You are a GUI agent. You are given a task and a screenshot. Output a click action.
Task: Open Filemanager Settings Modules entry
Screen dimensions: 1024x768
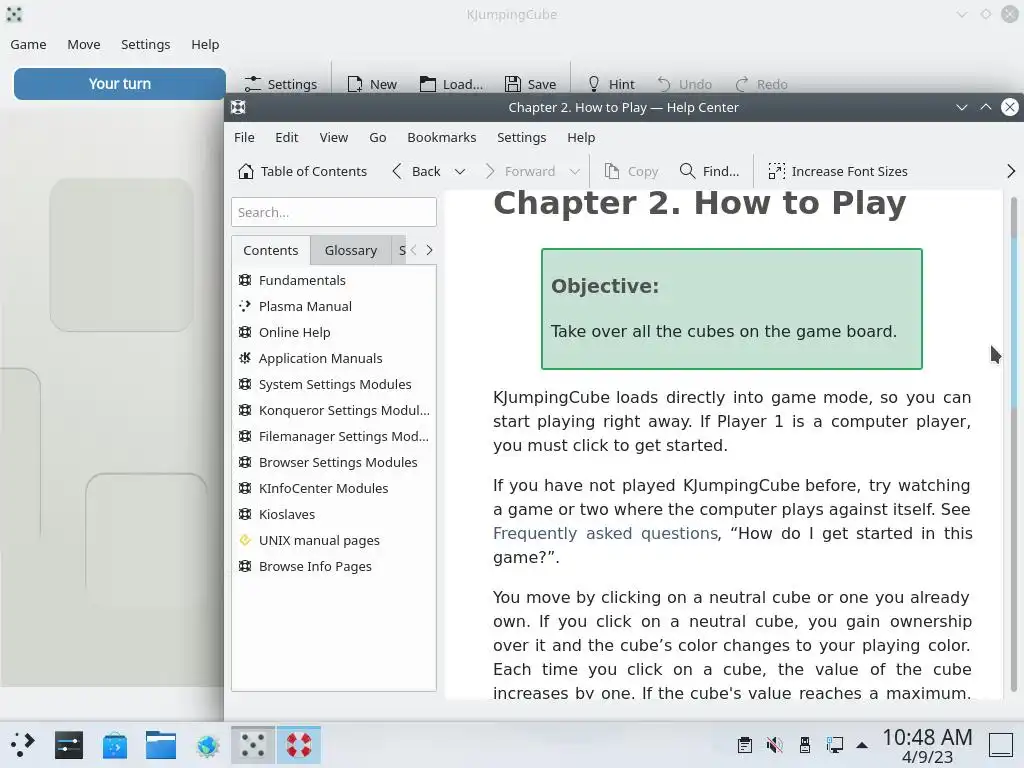[x=334, y=436]
